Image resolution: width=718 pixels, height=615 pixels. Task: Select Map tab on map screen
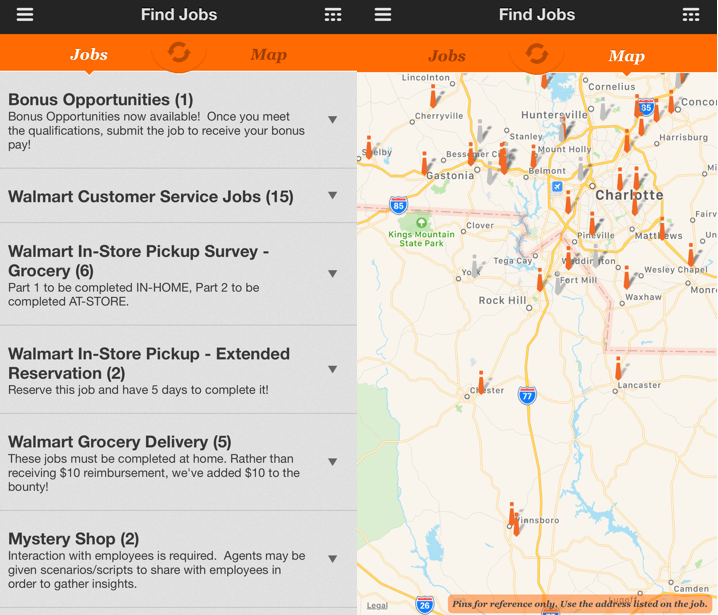coord(626,56)
